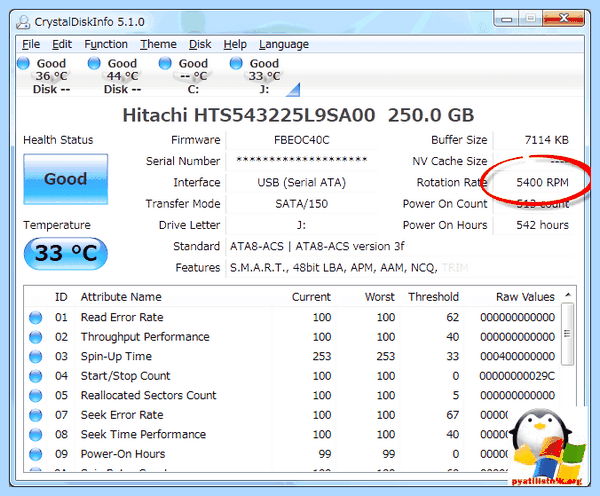Screen dimensions: 600x496
Task: Select the Power-On Hours attribute row
Action: [292, 454]
